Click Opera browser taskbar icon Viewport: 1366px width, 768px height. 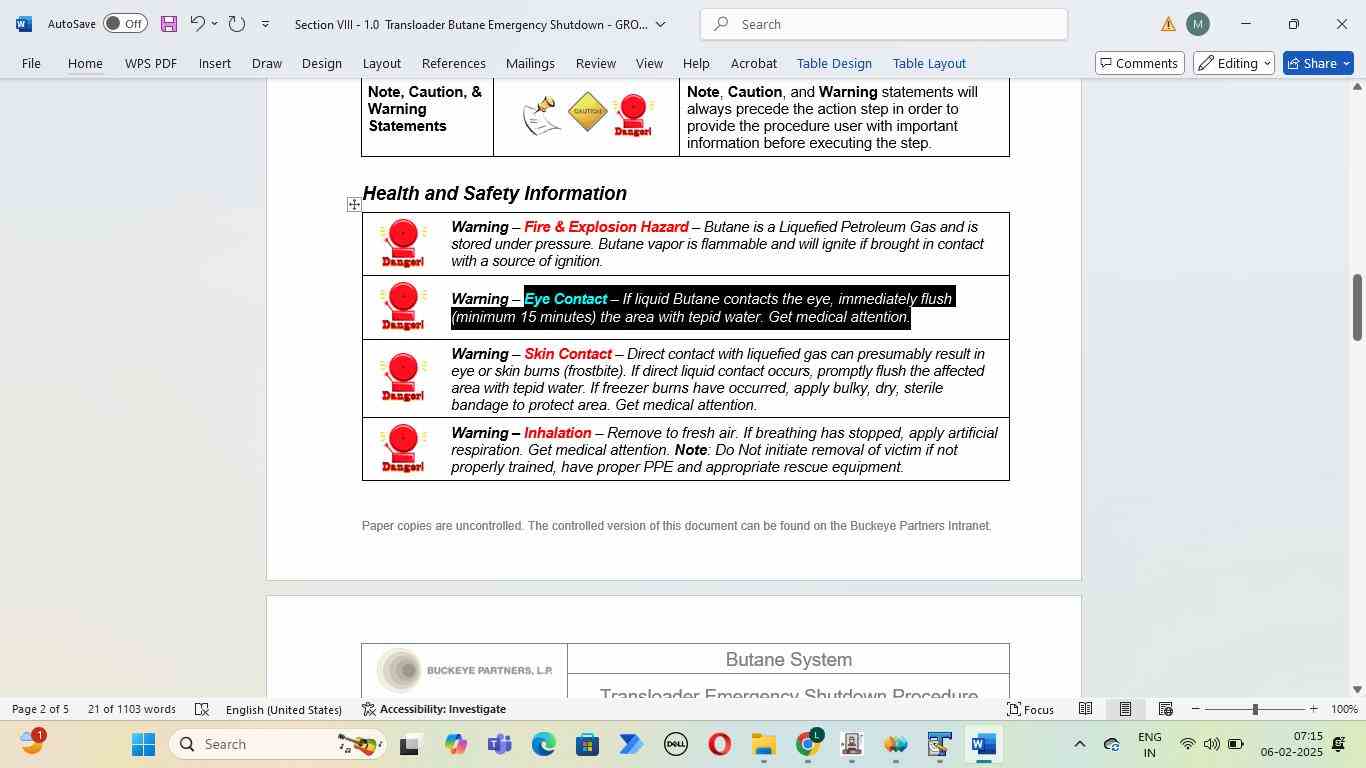point(719,744)
